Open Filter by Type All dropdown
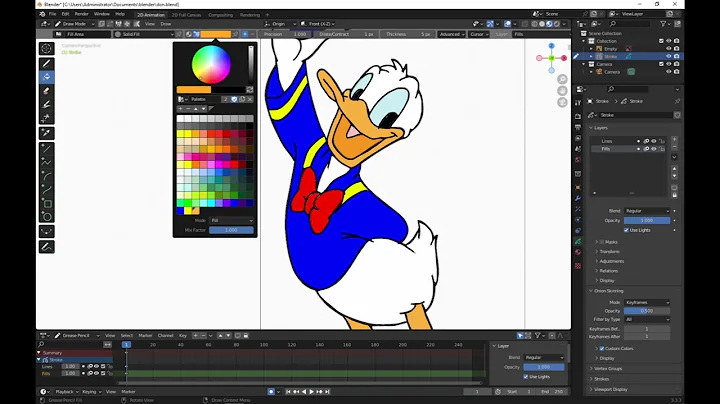The width and height of the screenshot is (720, 404). [647, 319]
